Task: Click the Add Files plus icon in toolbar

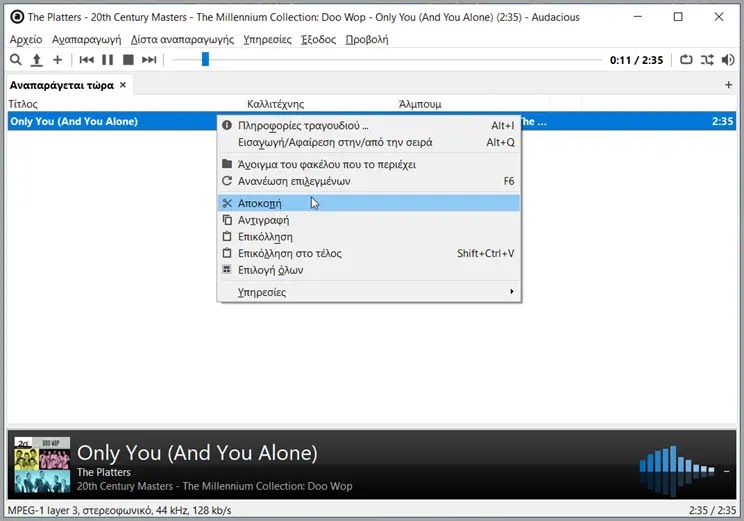Action: [x=57, y=60]
